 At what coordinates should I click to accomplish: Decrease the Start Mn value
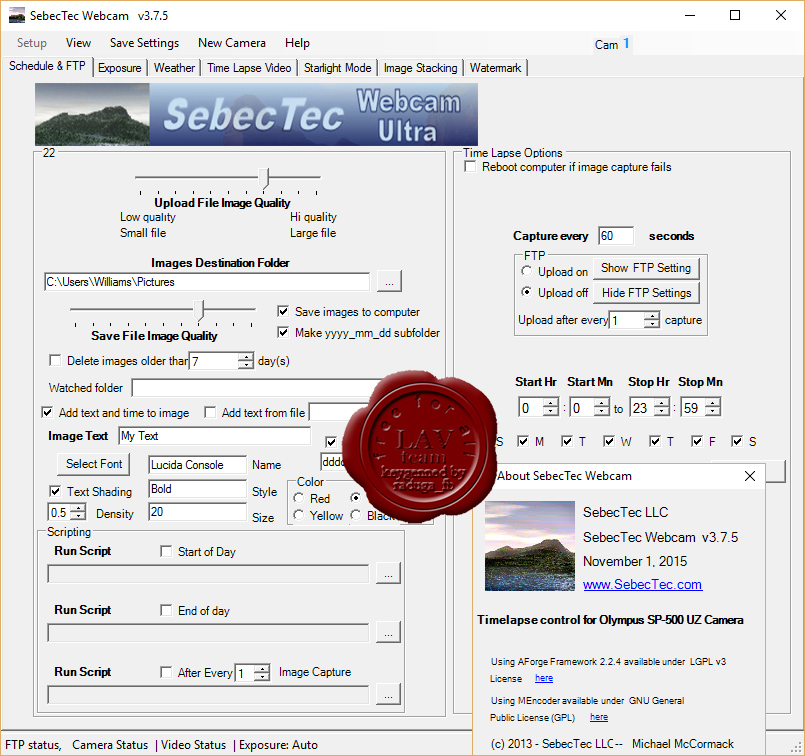pos(602,412)
